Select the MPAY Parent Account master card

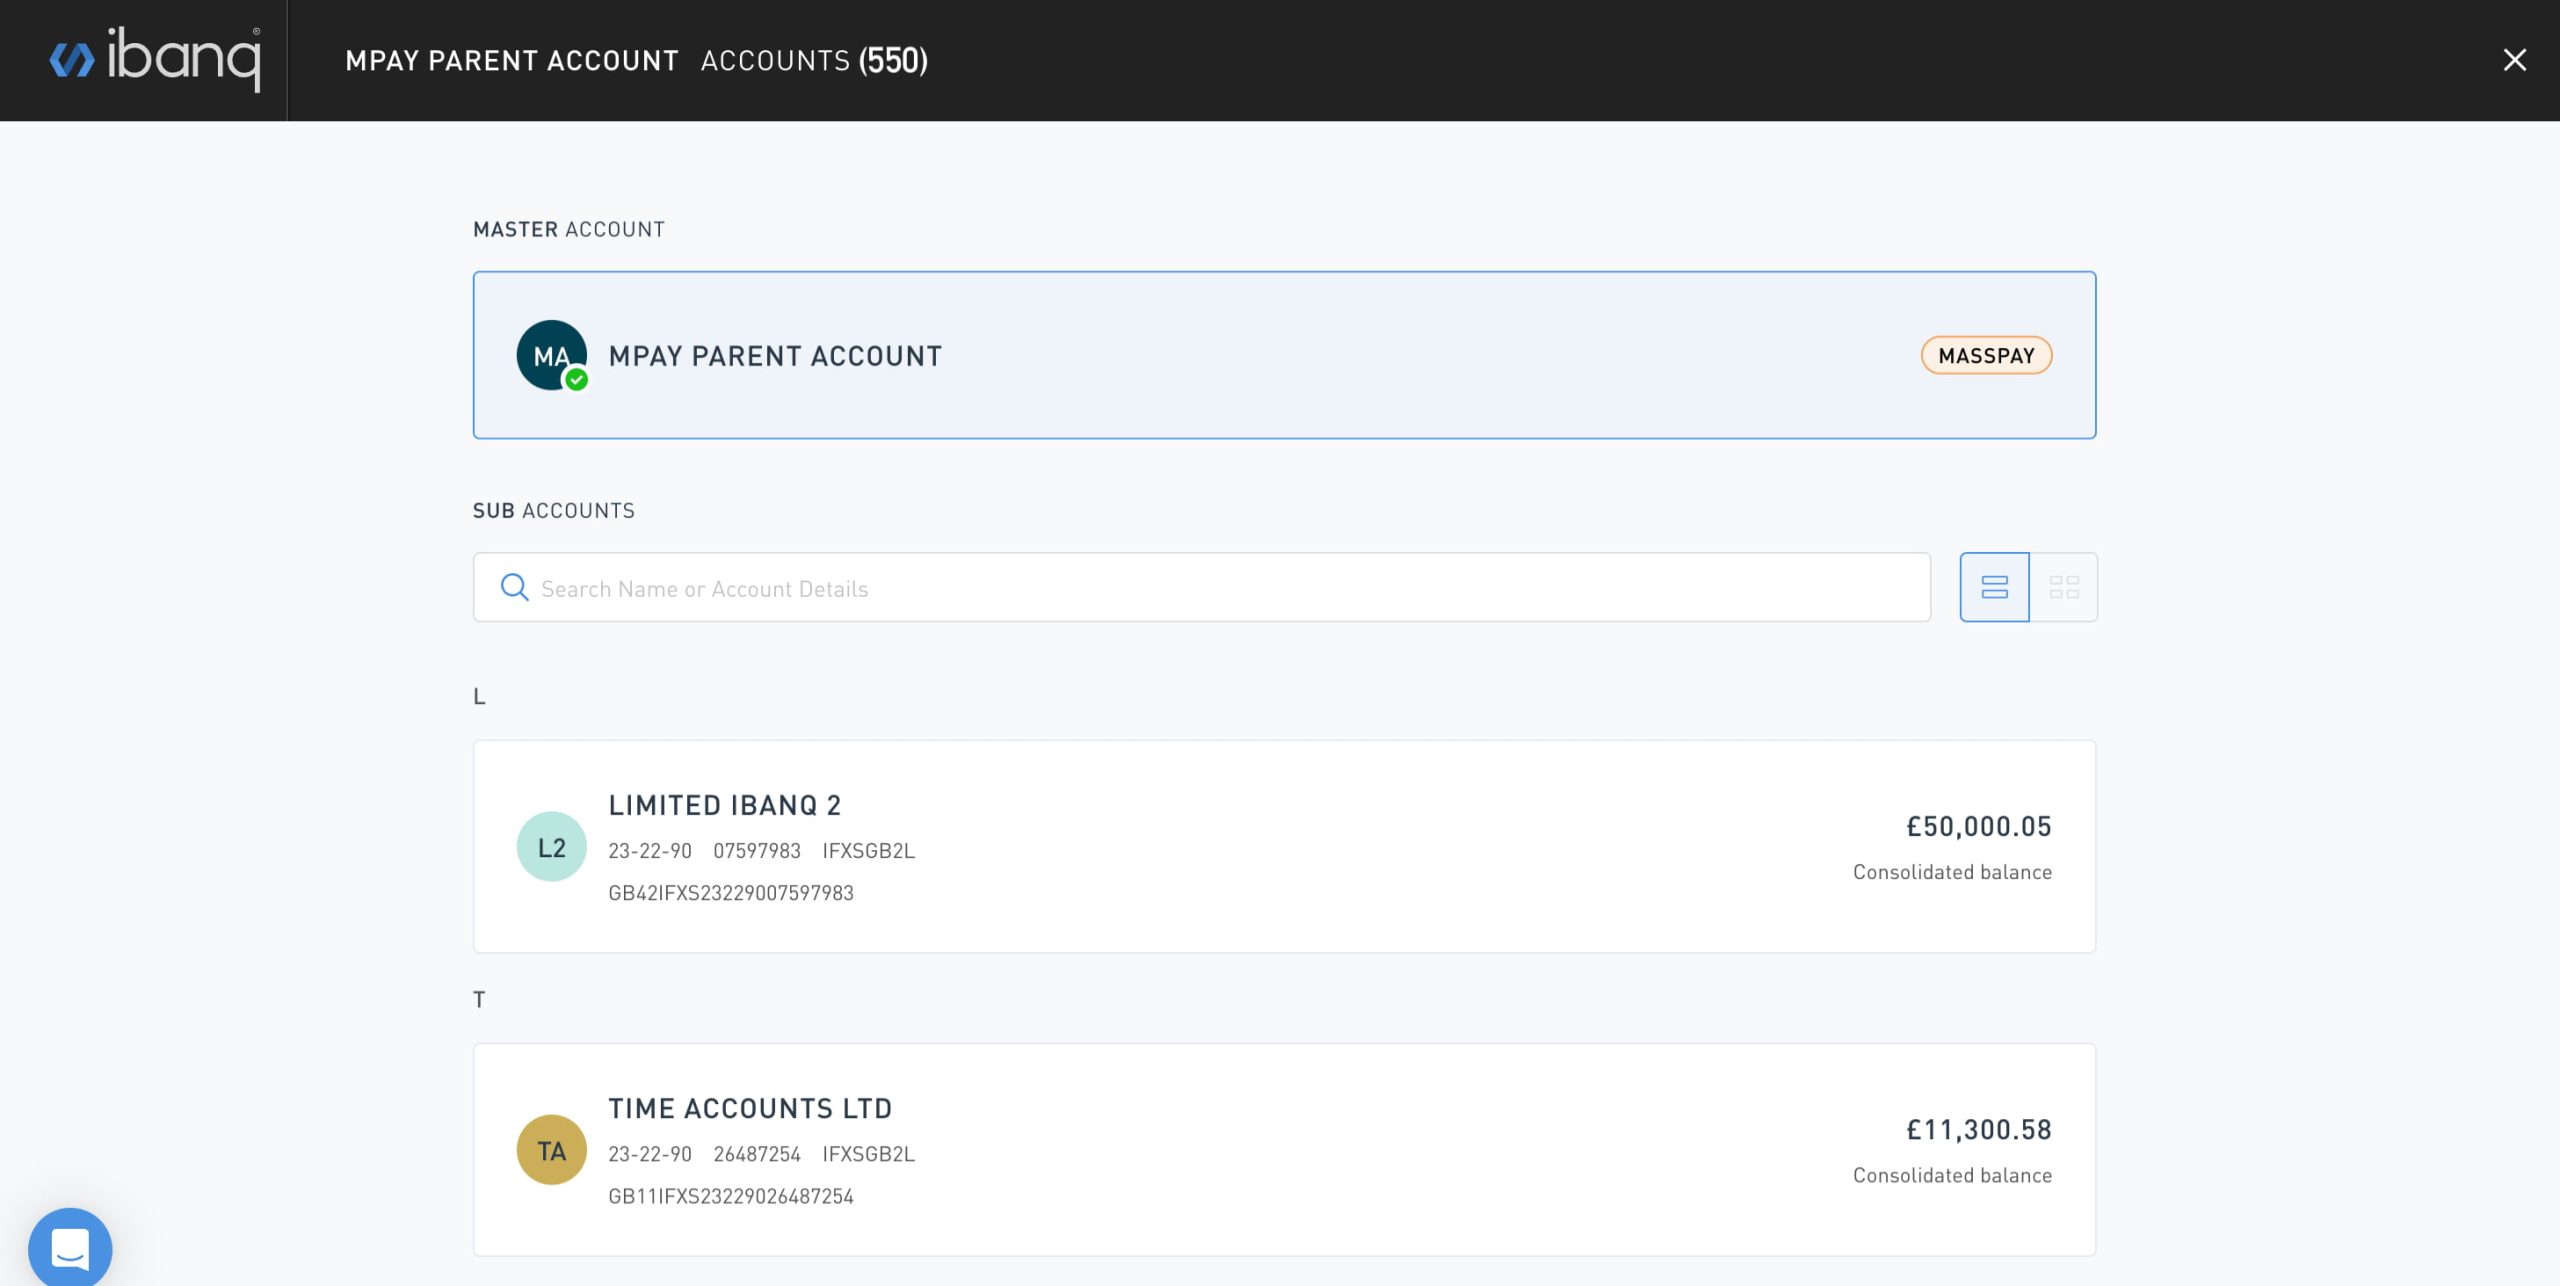(x=1284, y=355)
